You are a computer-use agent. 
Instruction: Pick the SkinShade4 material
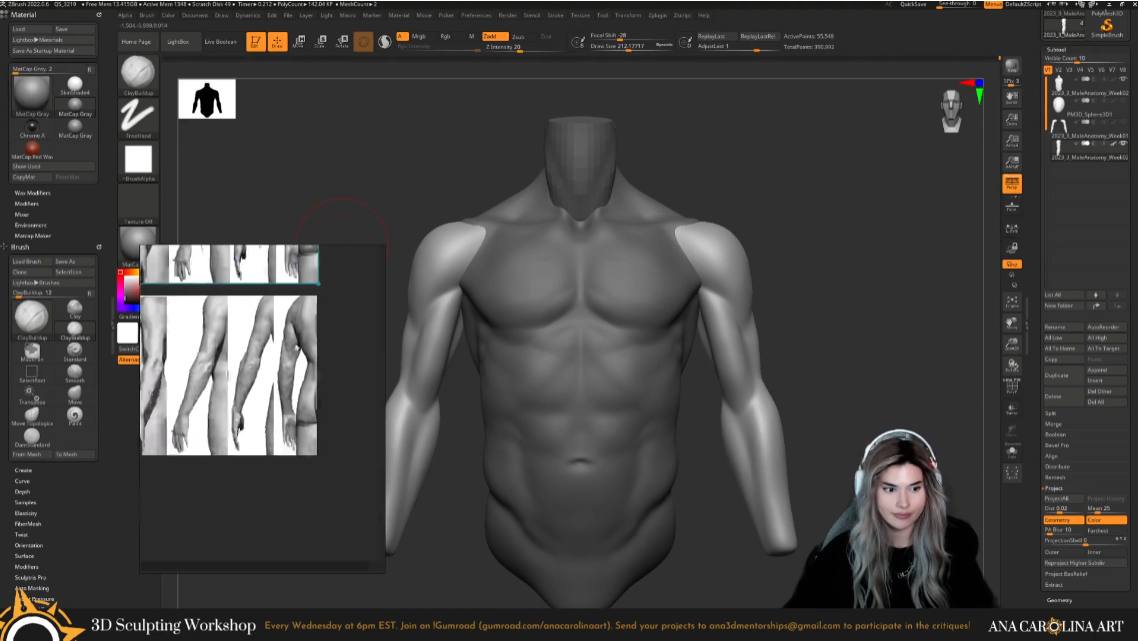click(75, 86)
